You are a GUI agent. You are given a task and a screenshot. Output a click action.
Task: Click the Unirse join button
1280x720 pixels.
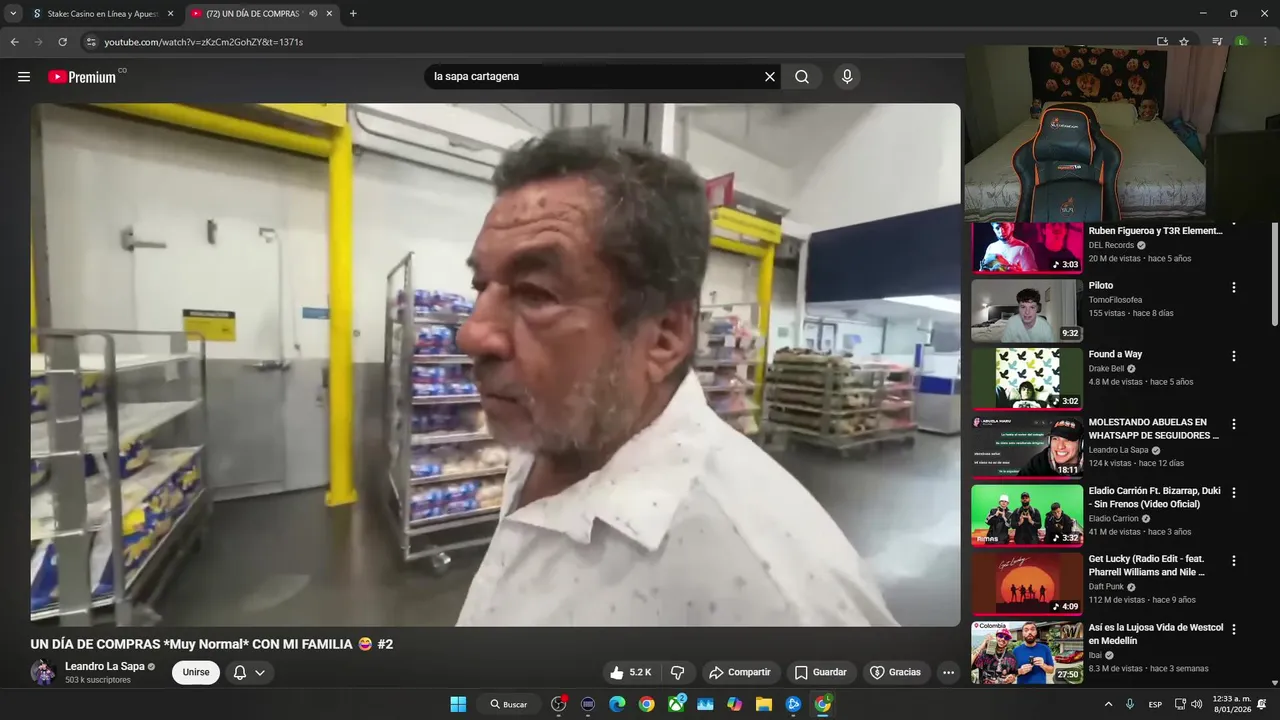coord(196,672)
